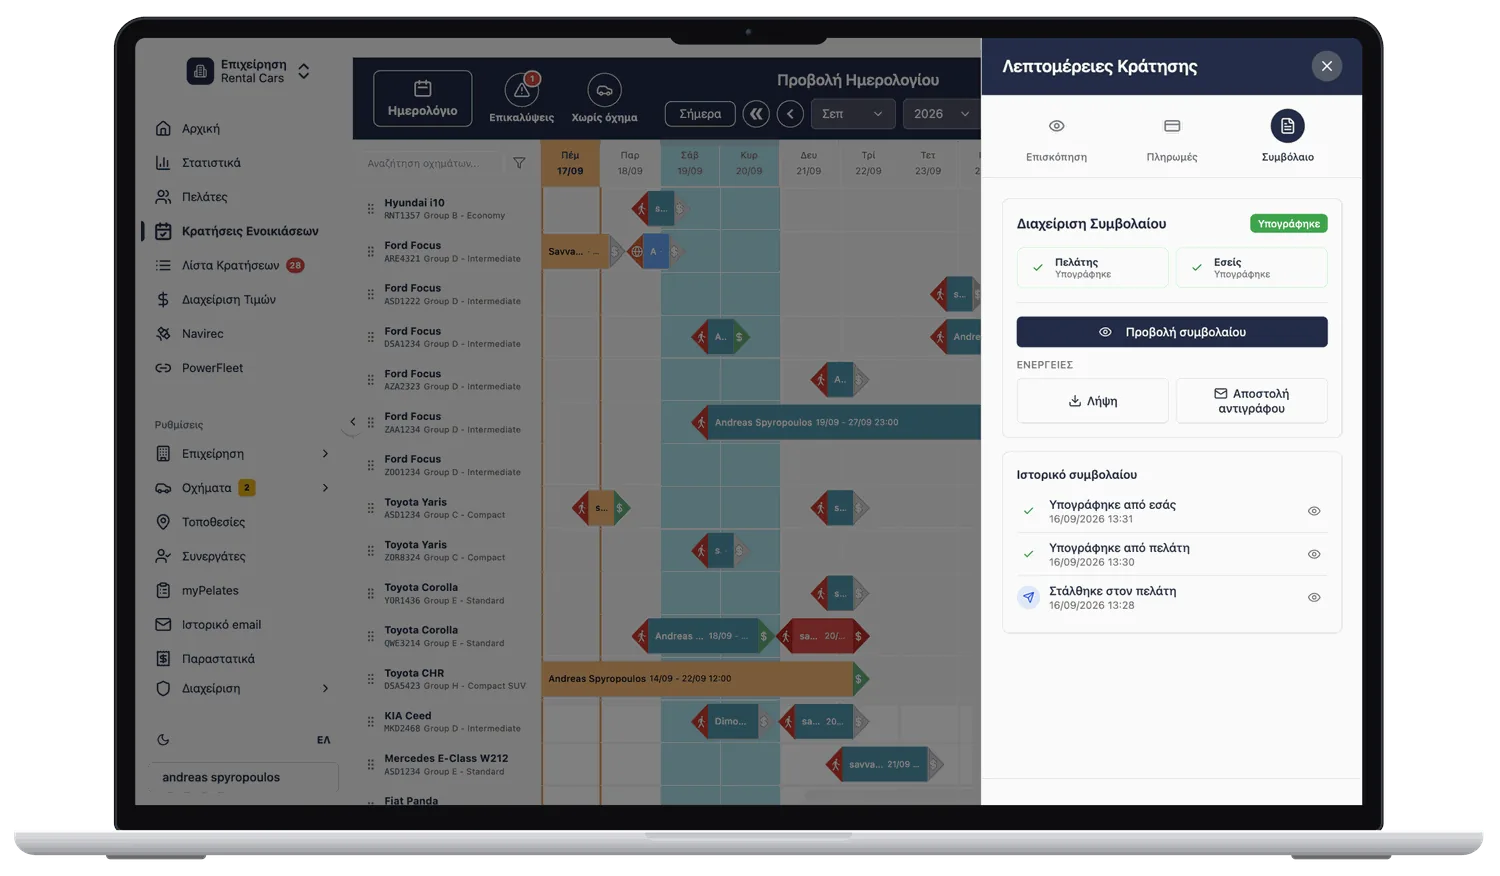Switch to the Επισκόπηση tab
Screen dimensions: 1500x876
pos(1056,138)
